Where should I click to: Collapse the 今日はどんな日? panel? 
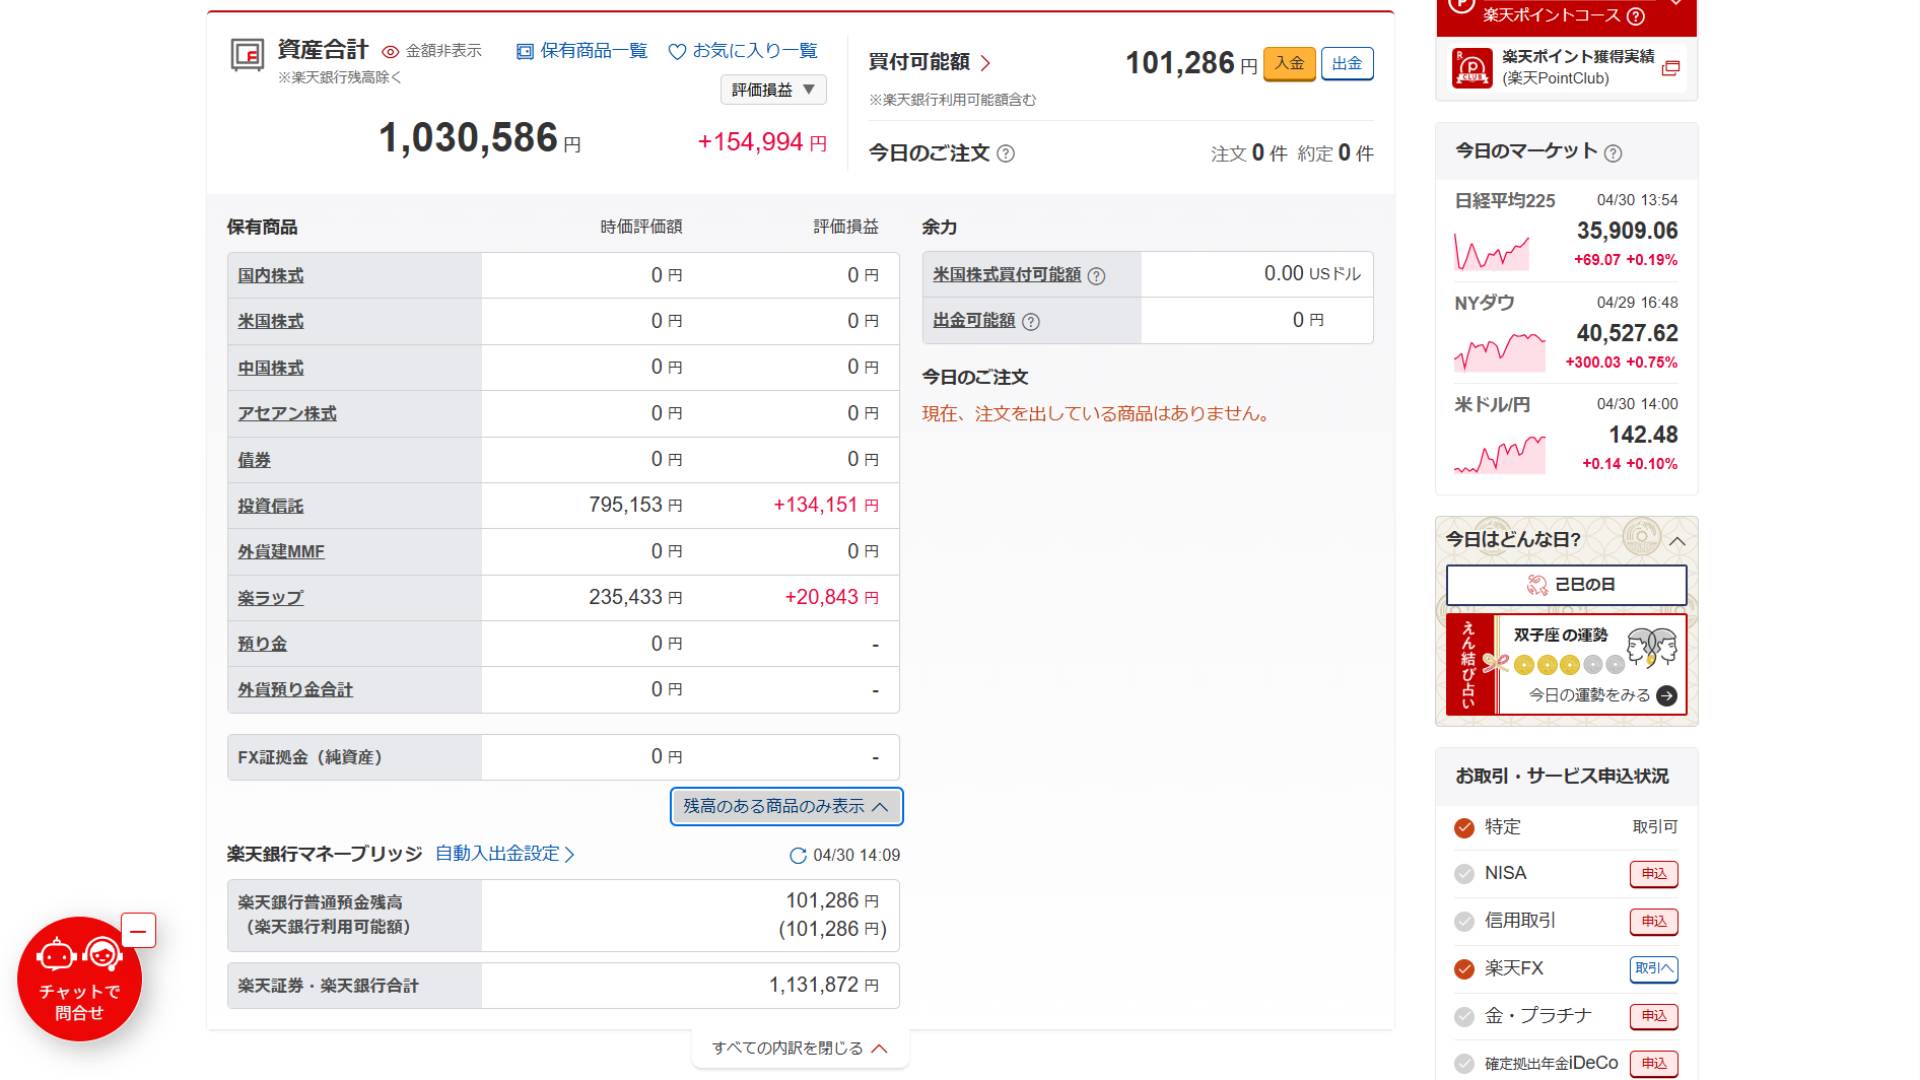coord(1677,541)
